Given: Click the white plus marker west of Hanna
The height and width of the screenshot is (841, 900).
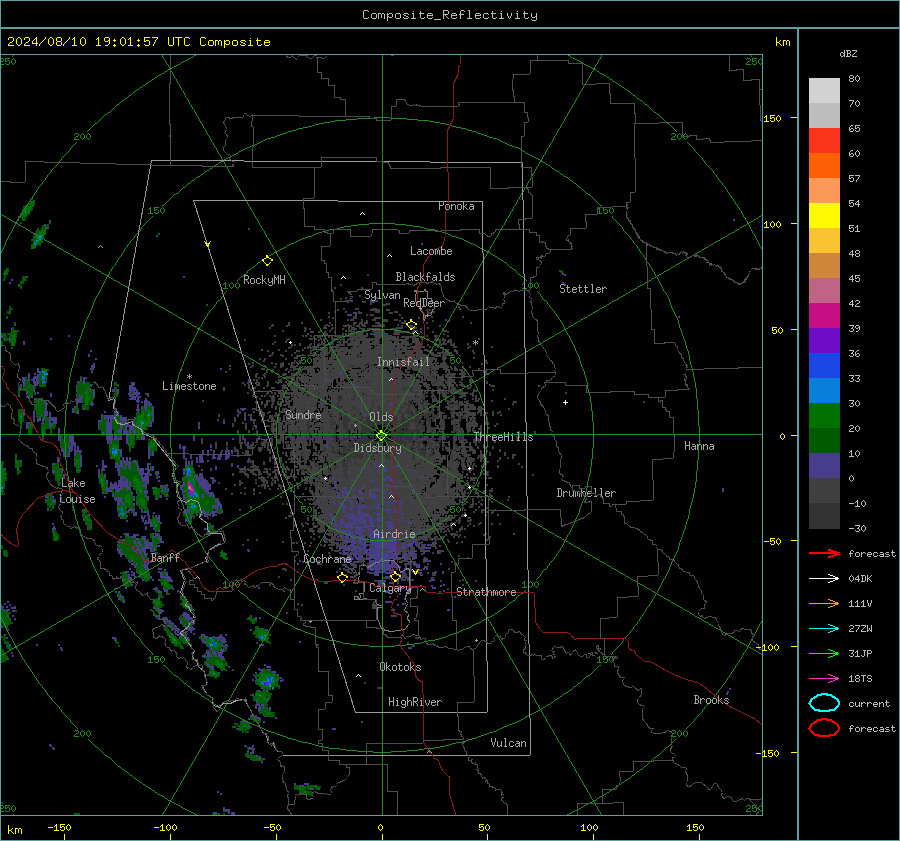Looking at the screenshot, I should click(x=565, y=402).
